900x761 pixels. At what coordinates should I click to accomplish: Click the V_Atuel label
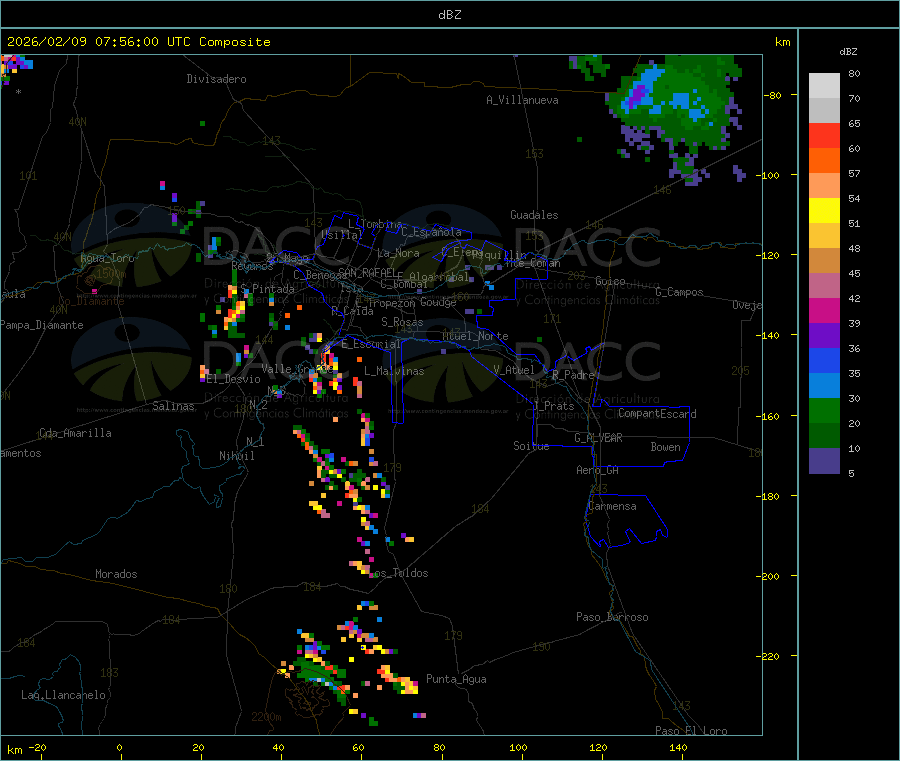click(x=514, y=370)
